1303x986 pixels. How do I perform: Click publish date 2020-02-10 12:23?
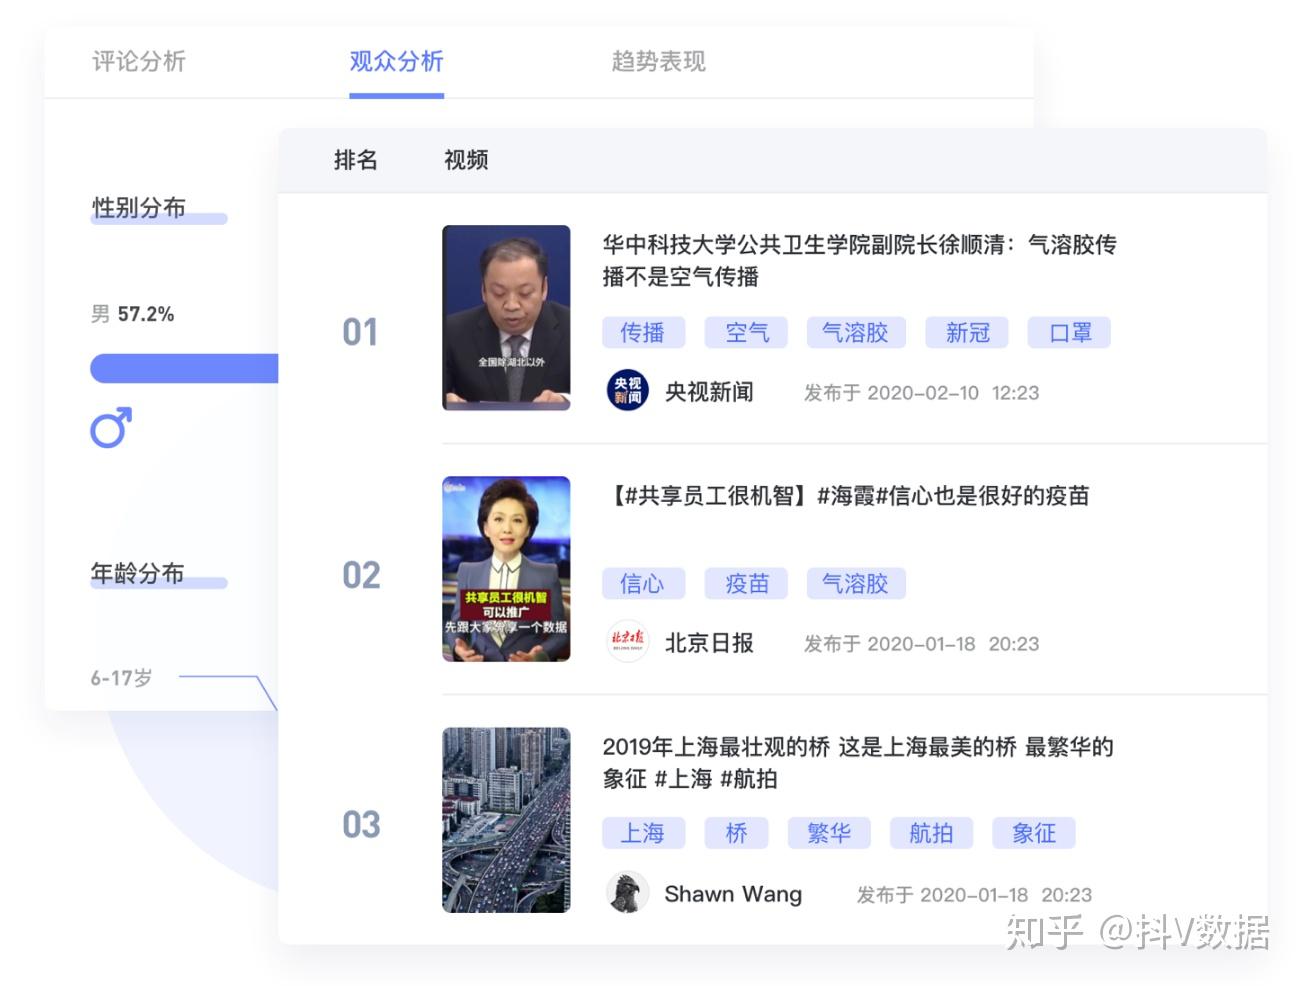[x=921, y=393]
